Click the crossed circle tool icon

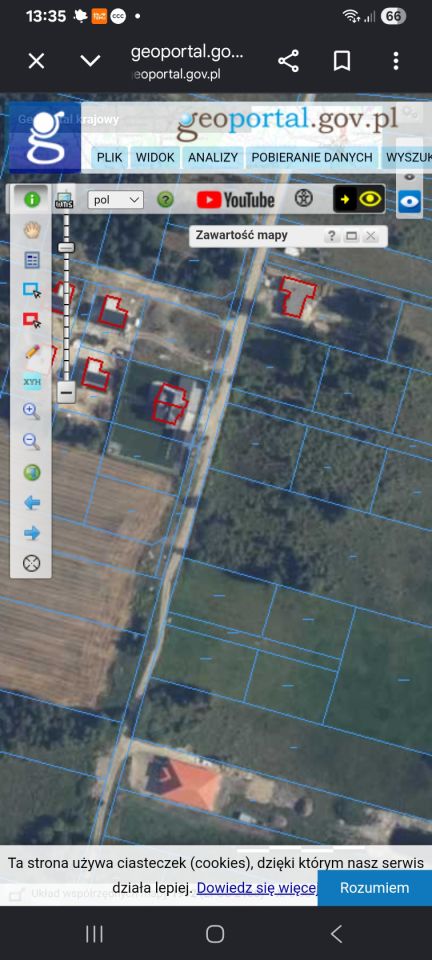(31, 563)
